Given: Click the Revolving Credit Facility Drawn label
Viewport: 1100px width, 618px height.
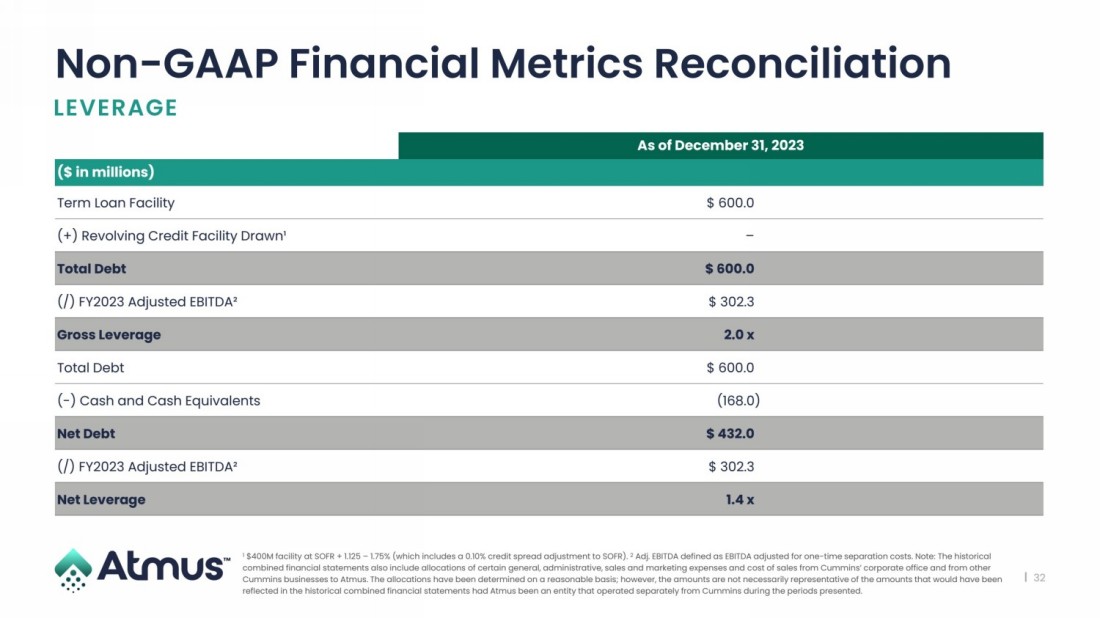Looking at the screenshot, I should click(172, 236).
